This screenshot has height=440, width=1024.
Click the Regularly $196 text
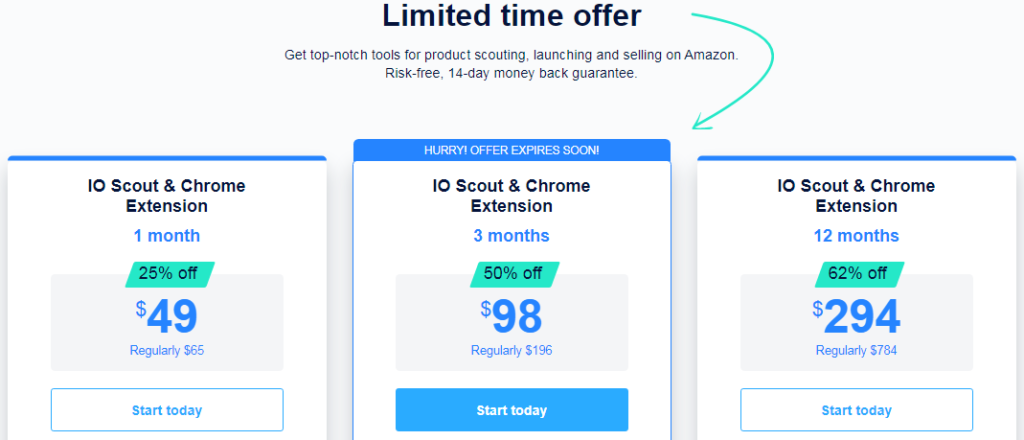tap(511, 351)
